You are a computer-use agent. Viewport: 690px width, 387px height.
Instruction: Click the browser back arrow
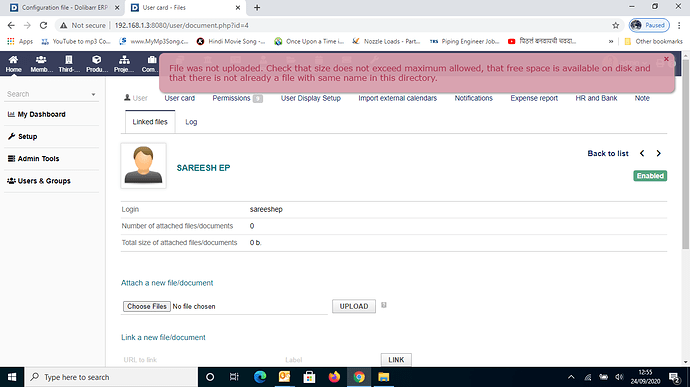pyautogui.click(x=11, y=26)
